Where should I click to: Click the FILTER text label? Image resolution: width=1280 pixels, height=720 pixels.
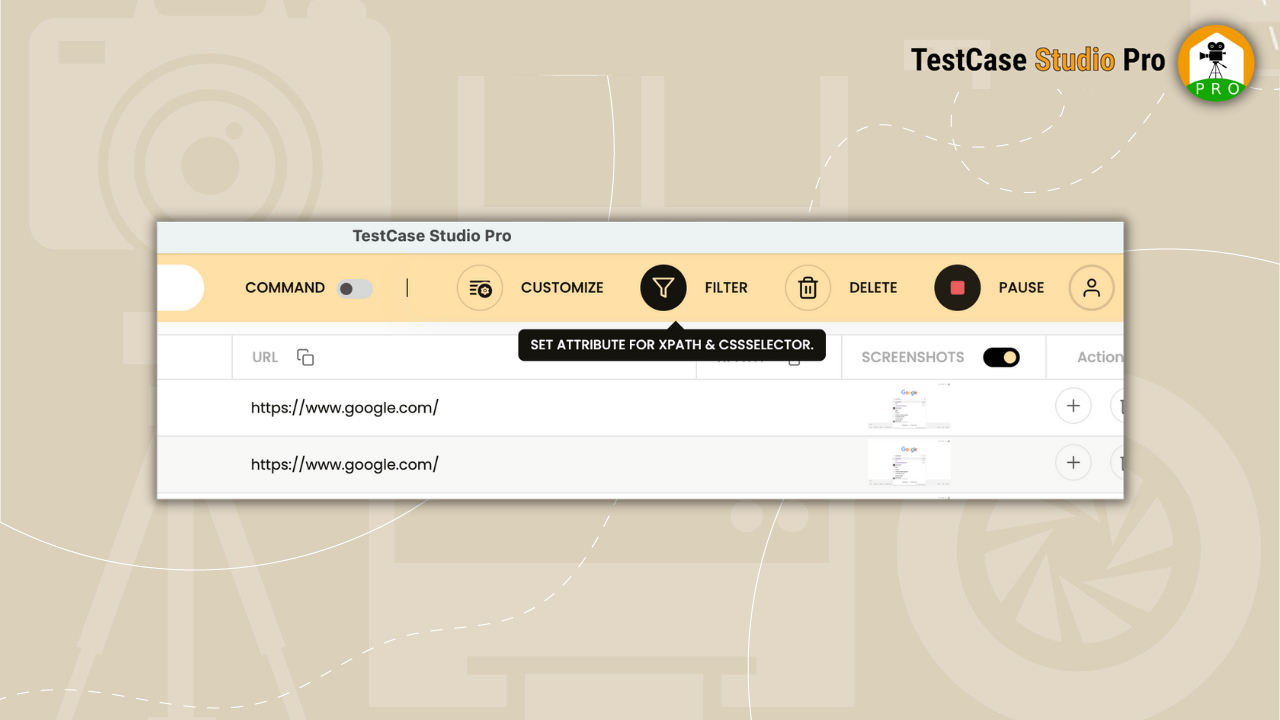[726, 288]
